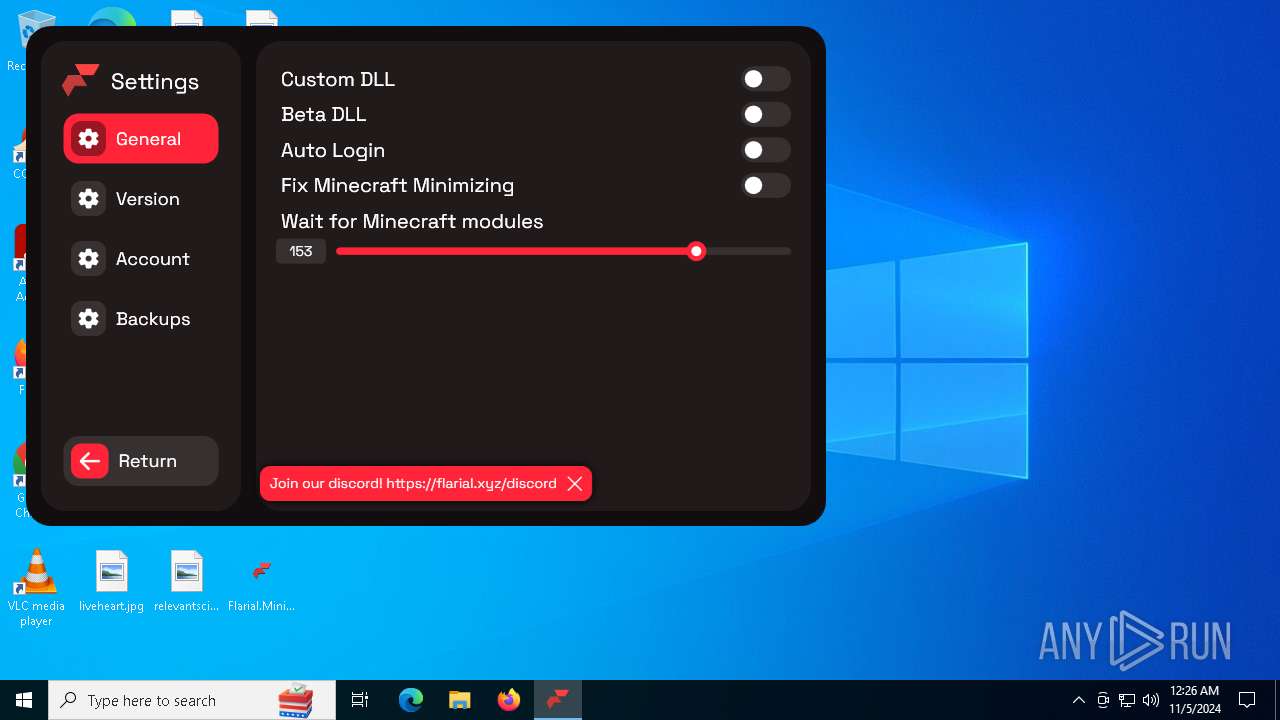Click the Wait for Minecraft modules label

coord(412,221)
